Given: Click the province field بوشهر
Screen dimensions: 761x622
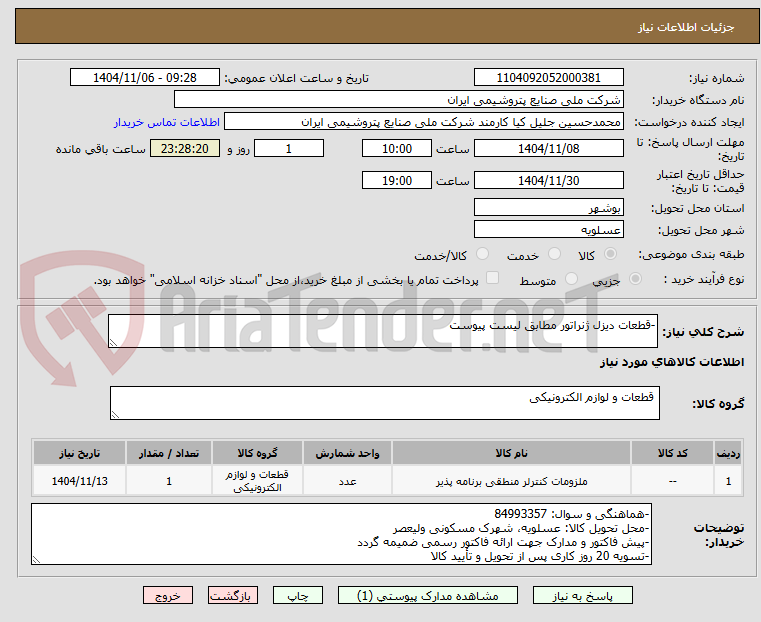Looking at the screenshot, I should point(548,207).
